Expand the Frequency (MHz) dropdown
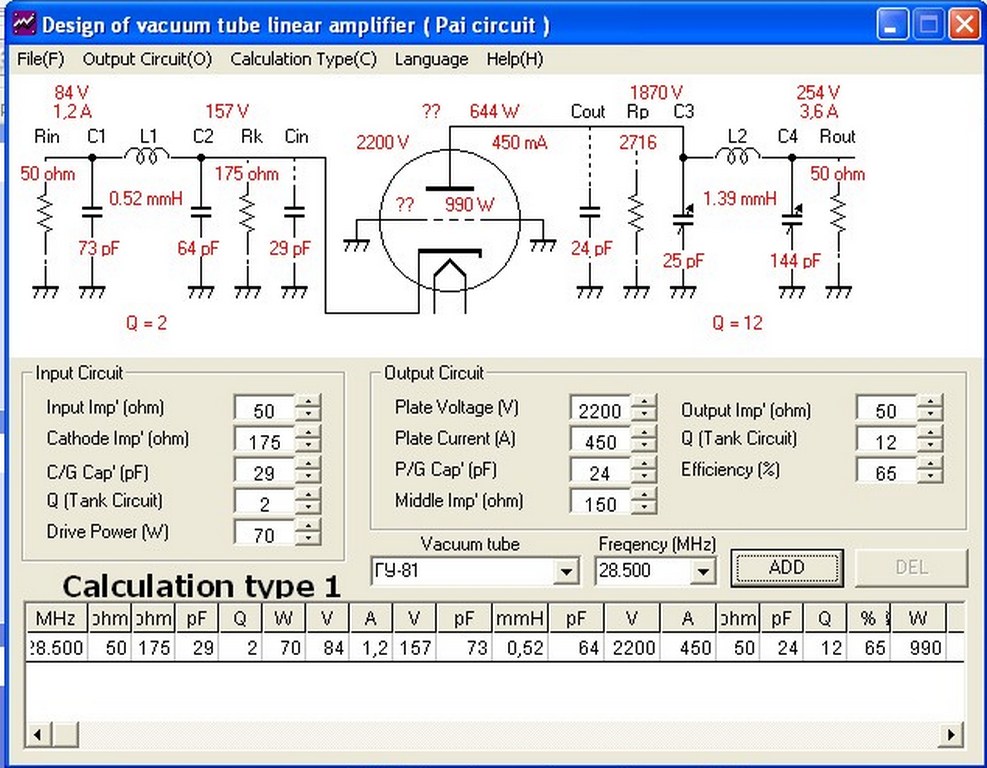987x768 pixels. [x=703, y=572]
